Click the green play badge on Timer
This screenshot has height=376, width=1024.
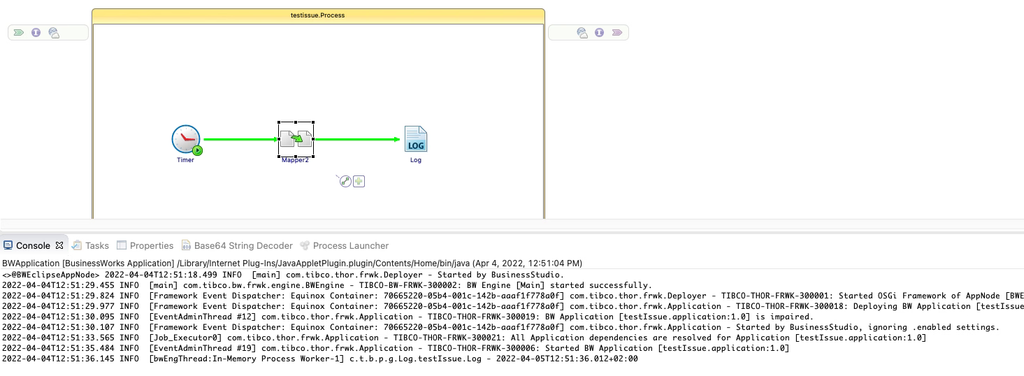coord(197,150)
